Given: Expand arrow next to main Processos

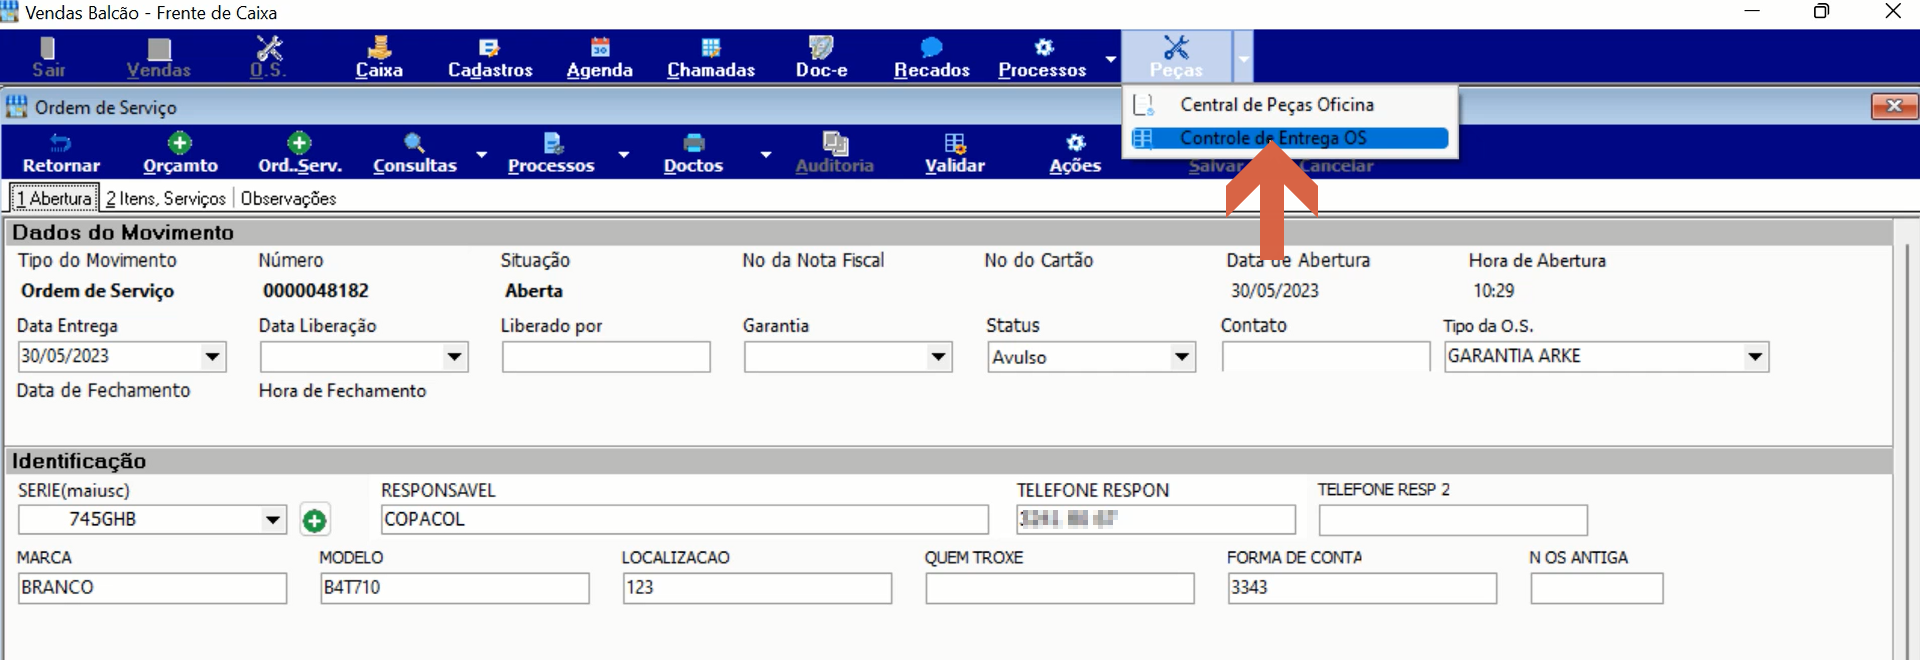Looking at the screenshot, I should [1110, 59].
